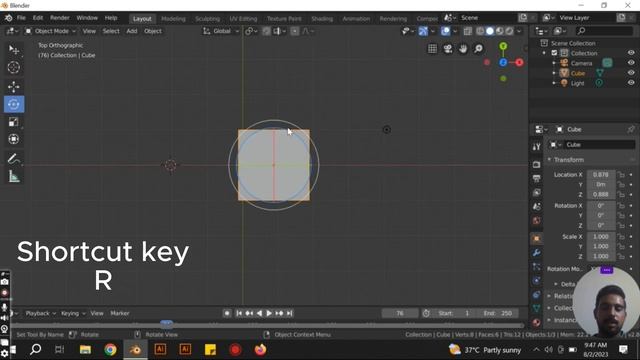The width and height of the screenshot is (640, 360).
Task: Select the Measure tool
Action: pos(14,176)
